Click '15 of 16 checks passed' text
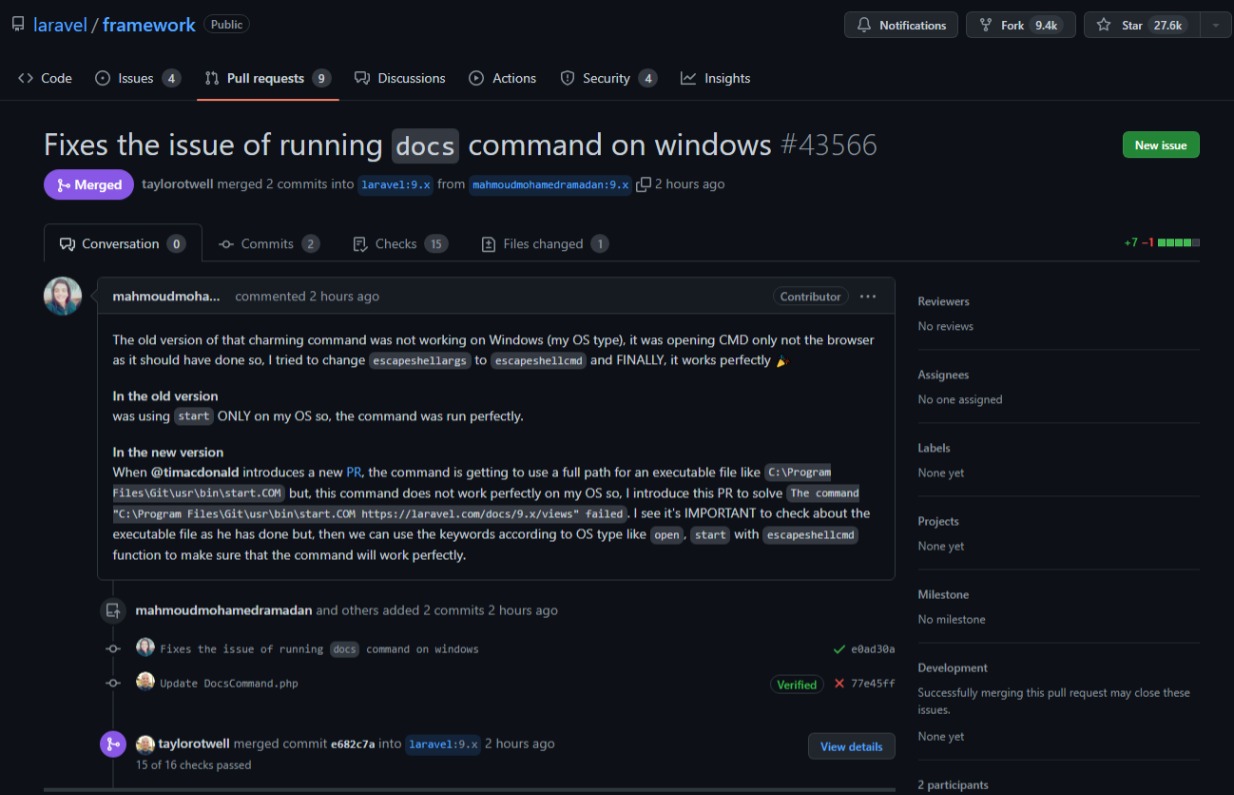The image size is (1234, 795). tap(193, 765)
